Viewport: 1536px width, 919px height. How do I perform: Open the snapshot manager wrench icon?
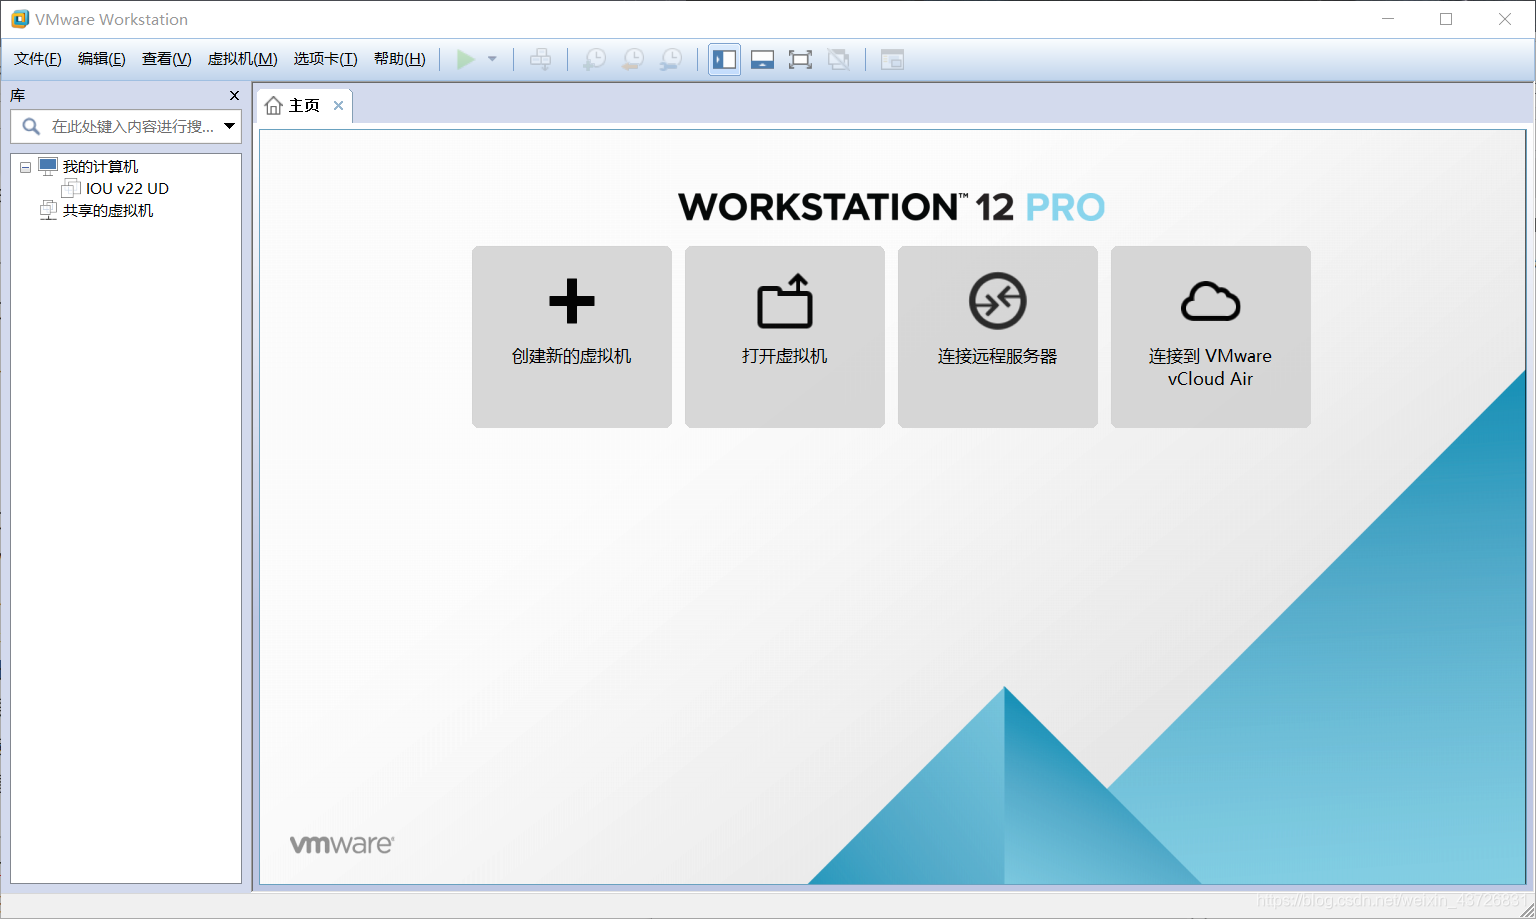click(x=671, y=59)
